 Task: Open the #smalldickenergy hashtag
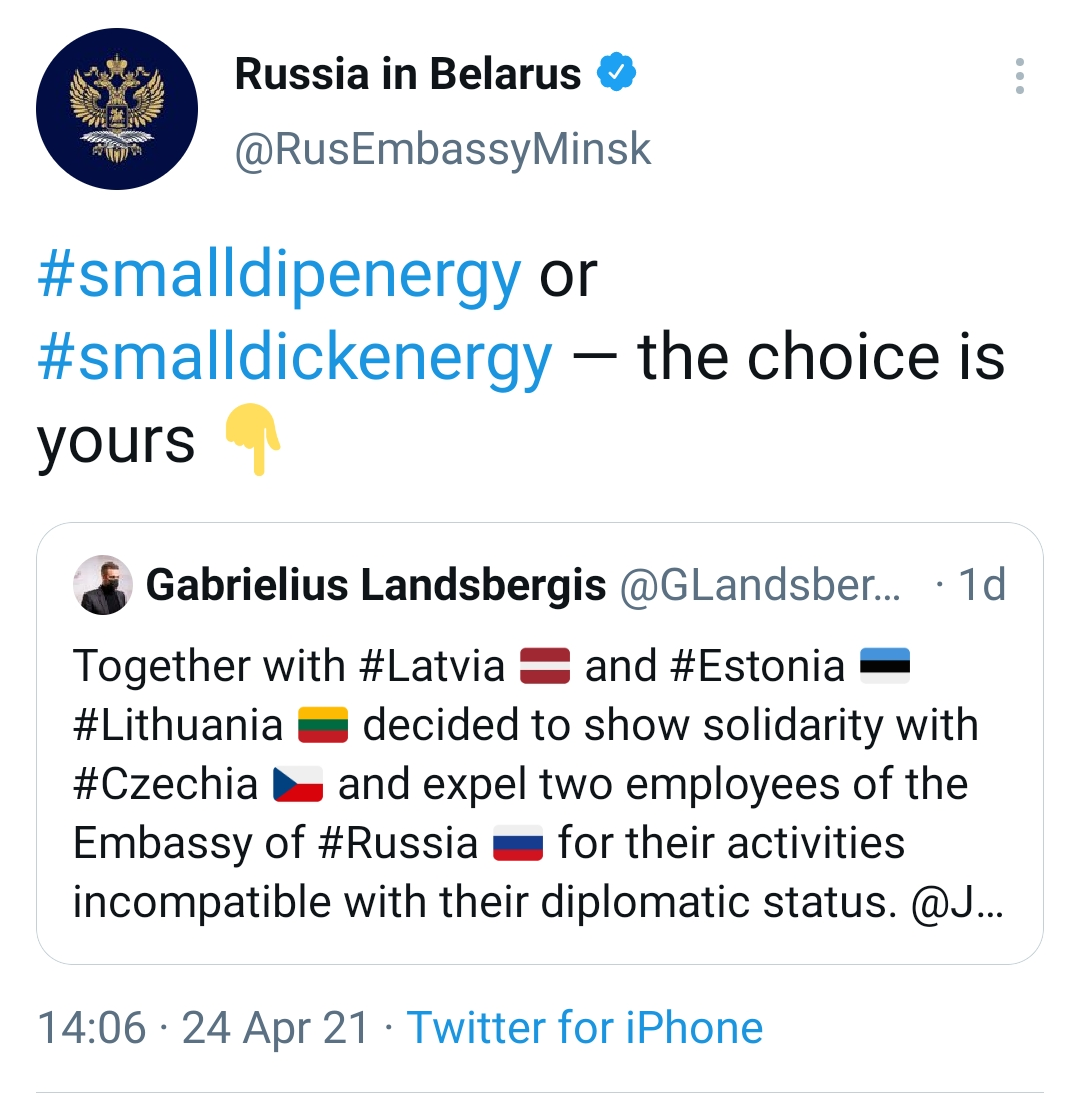294,358
